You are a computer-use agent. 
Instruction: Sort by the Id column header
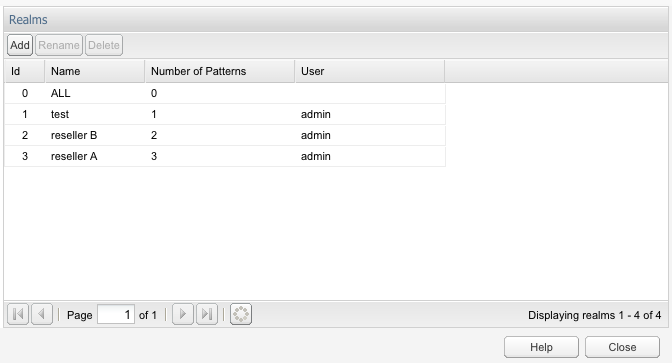click(24, 71)
